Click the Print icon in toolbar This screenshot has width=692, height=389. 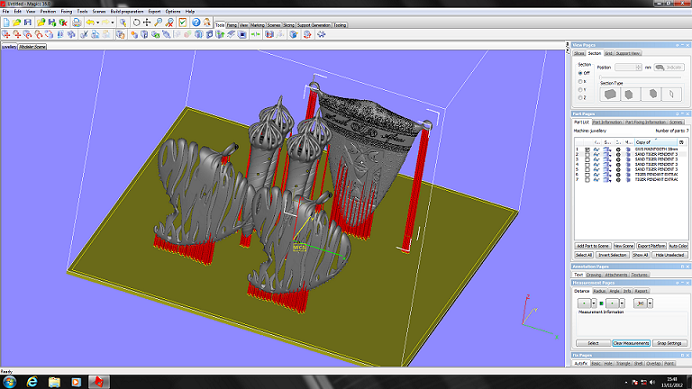[x=77, y=23]
